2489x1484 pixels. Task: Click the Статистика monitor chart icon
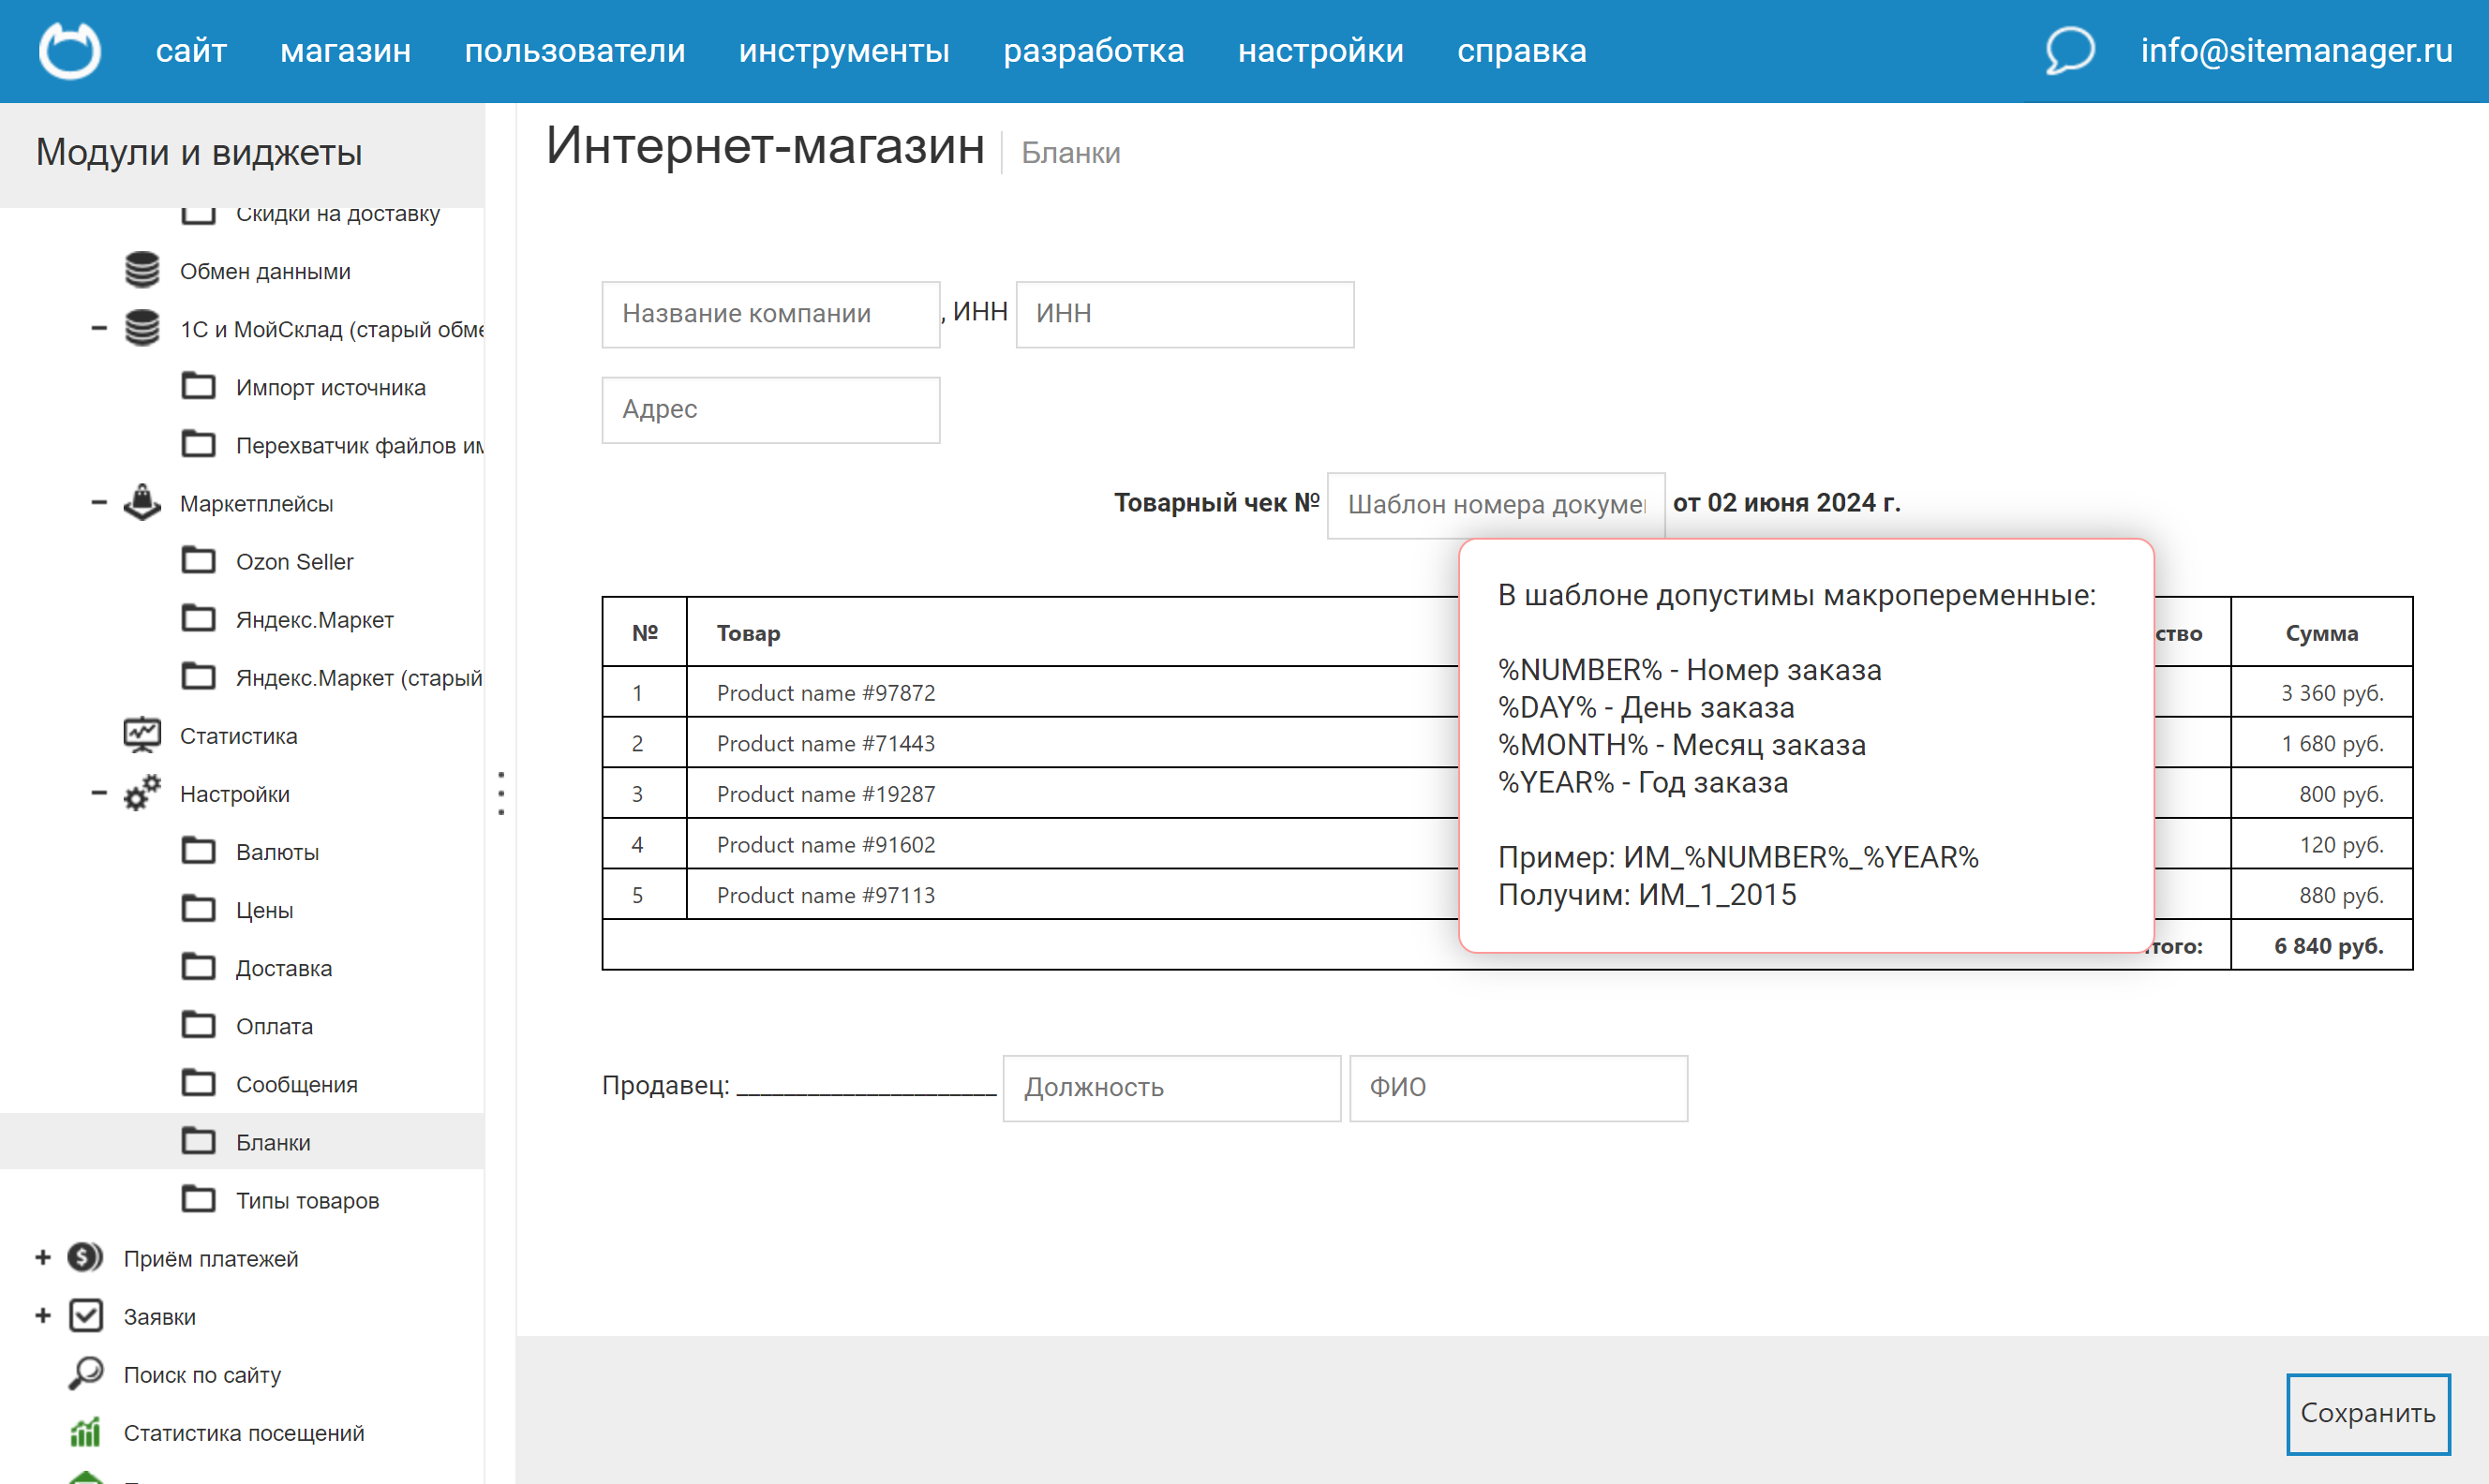tap(142, 735)
